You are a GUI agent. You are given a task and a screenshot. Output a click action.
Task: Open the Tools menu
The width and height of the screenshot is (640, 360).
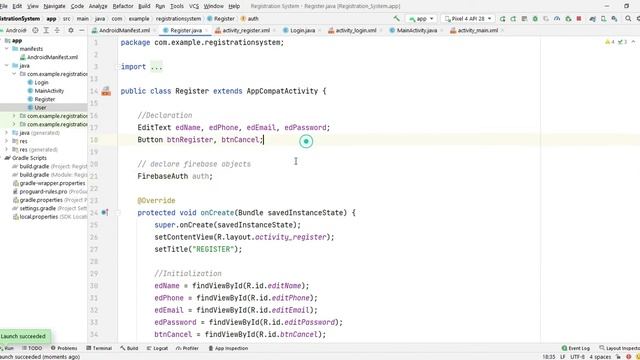tap(177, 6)
